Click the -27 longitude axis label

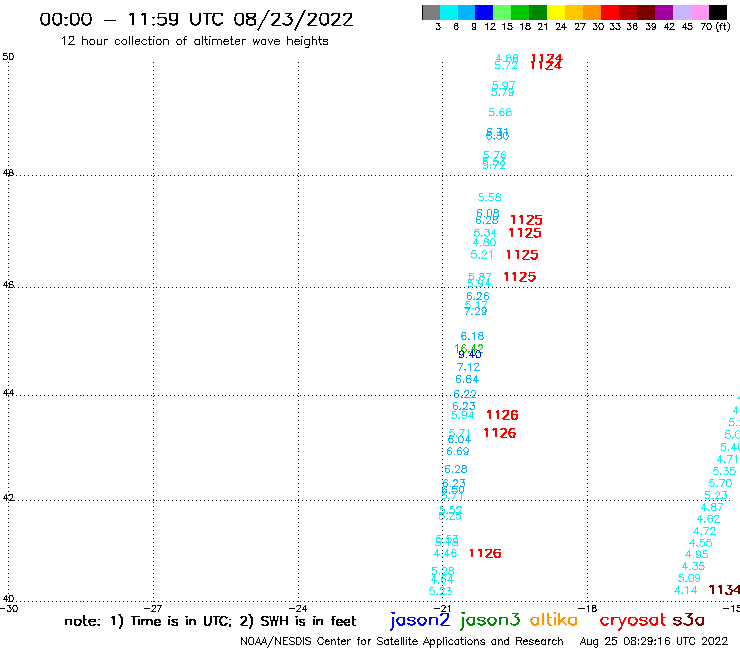tap(153, 608)
